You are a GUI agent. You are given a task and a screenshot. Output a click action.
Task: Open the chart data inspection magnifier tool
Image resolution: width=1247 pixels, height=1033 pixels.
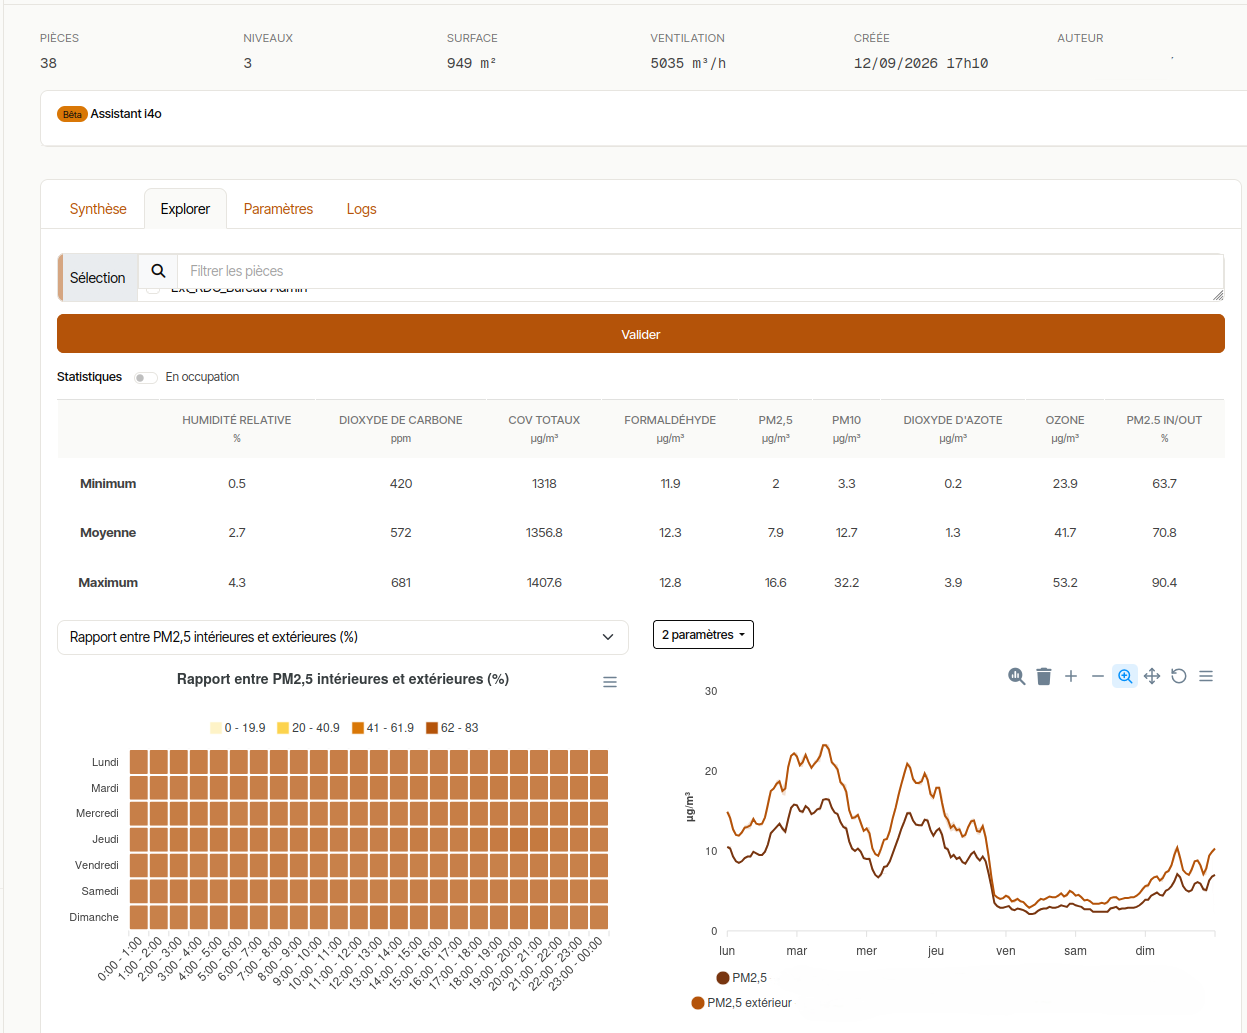point(1017,676)
